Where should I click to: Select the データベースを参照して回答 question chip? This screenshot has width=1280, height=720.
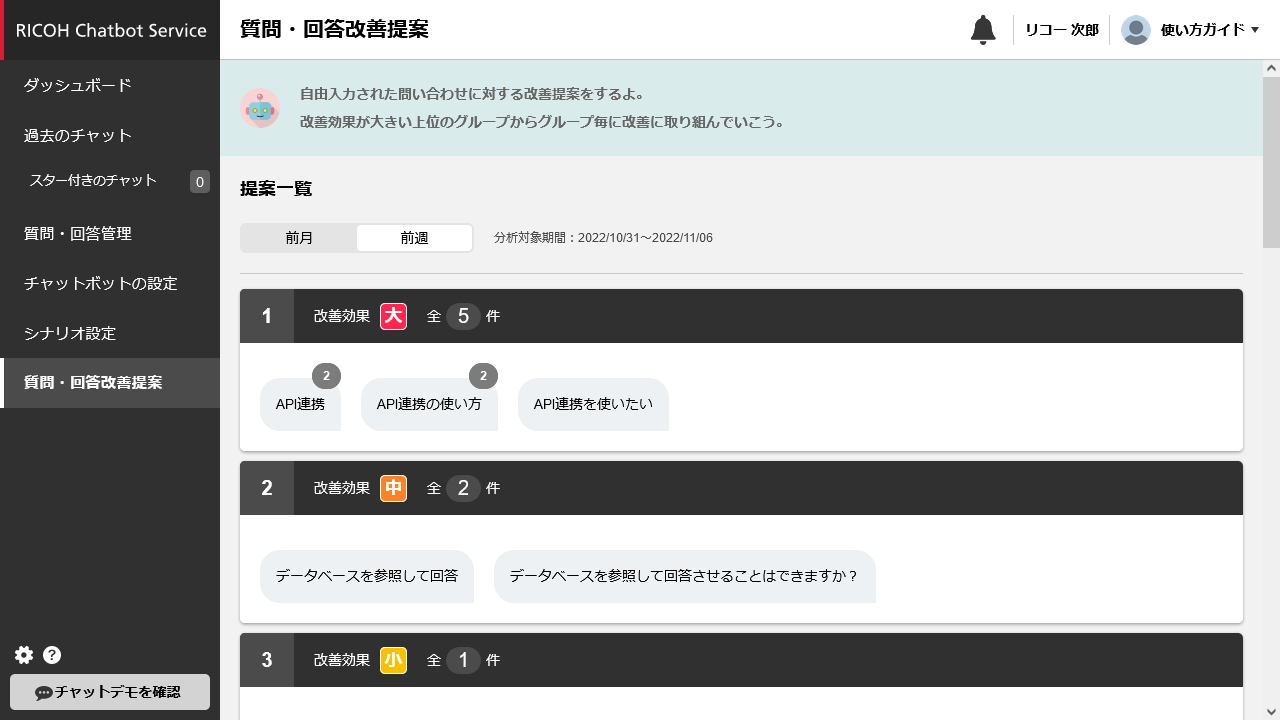coord(367,576)
